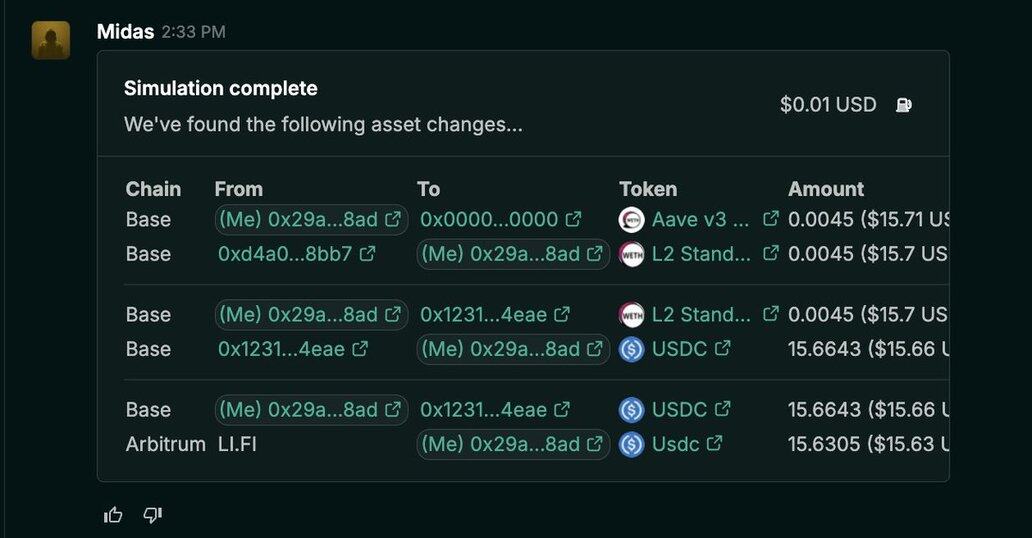This screenshot has width=1032, height=538.
Task: Click the Midas user avatar
Action: tap(51, 41)
